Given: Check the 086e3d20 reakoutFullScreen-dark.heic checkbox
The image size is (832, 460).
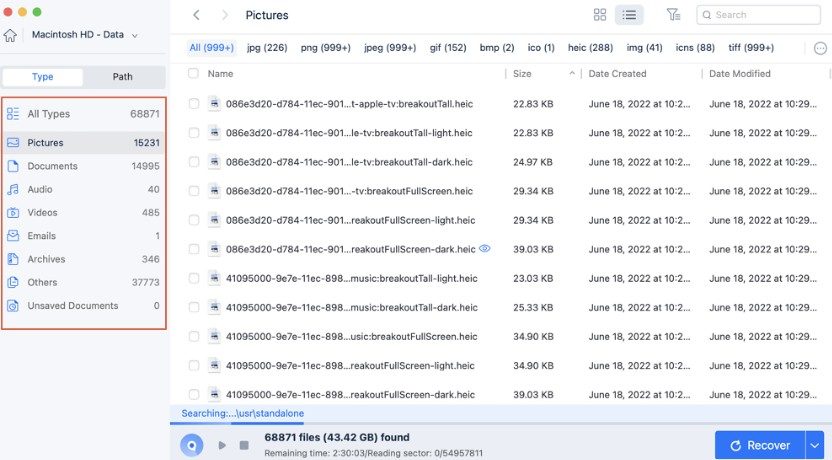Looking at the screenshot, I should coord(194,249).
